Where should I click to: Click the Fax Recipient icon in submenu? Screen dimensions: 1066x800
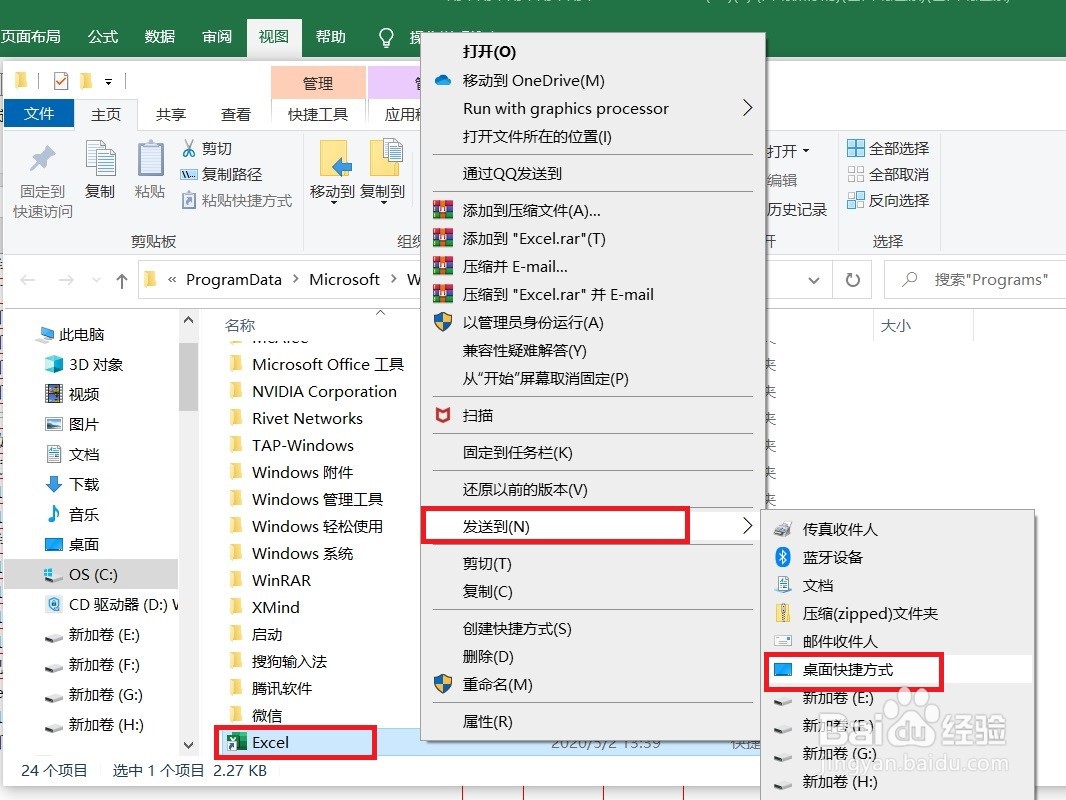click(x=783, y=529)
